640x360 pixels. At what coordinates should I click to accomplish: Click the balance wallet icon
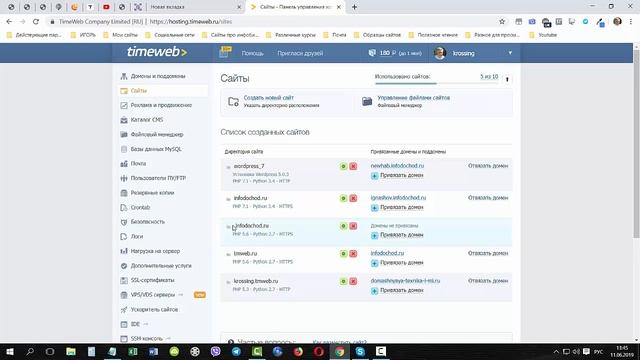point(372,53)
